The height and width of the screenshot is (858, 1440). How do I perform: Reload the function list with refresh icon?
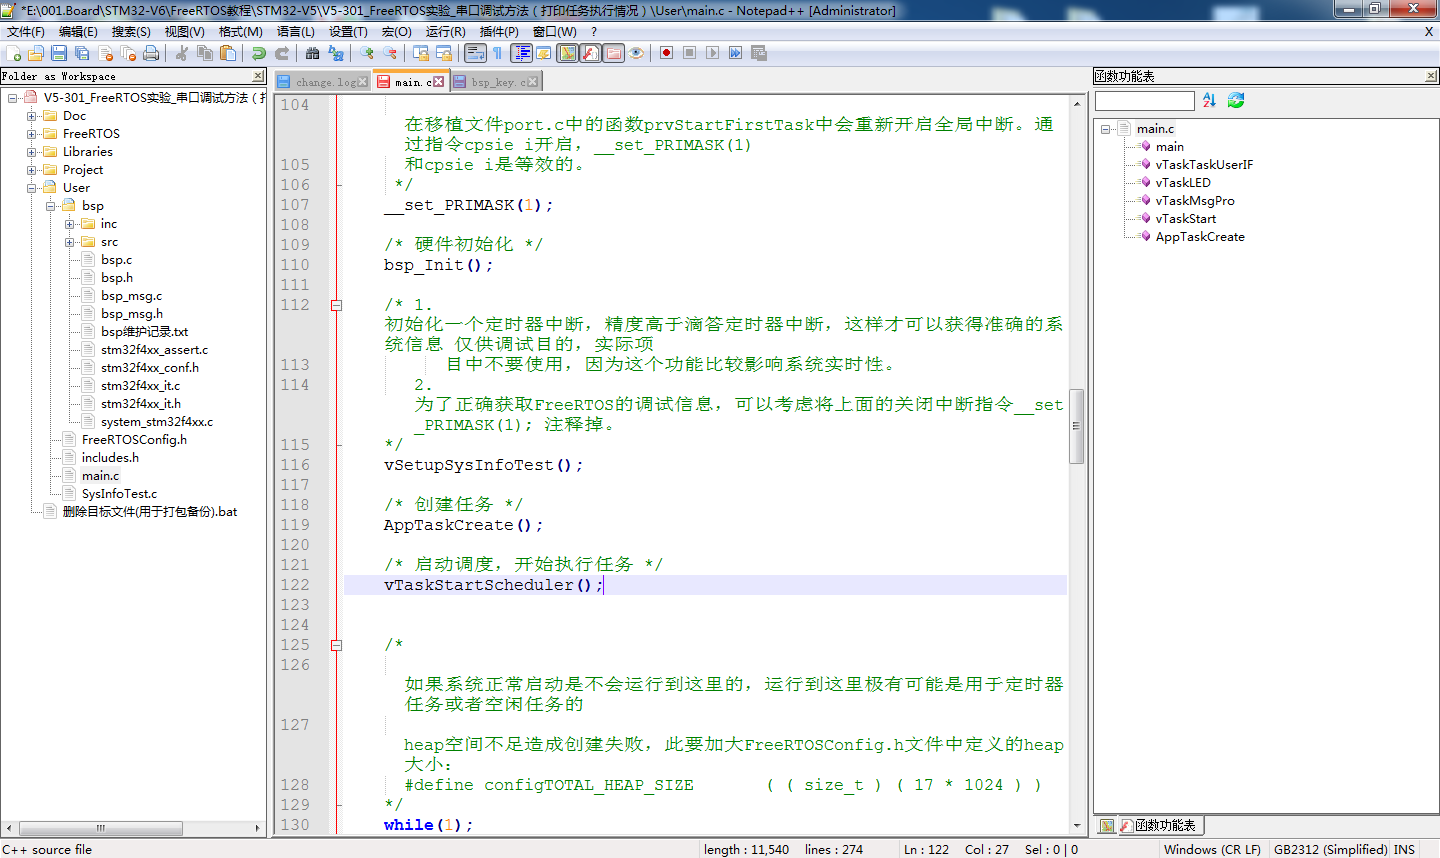click(1236, 100)
